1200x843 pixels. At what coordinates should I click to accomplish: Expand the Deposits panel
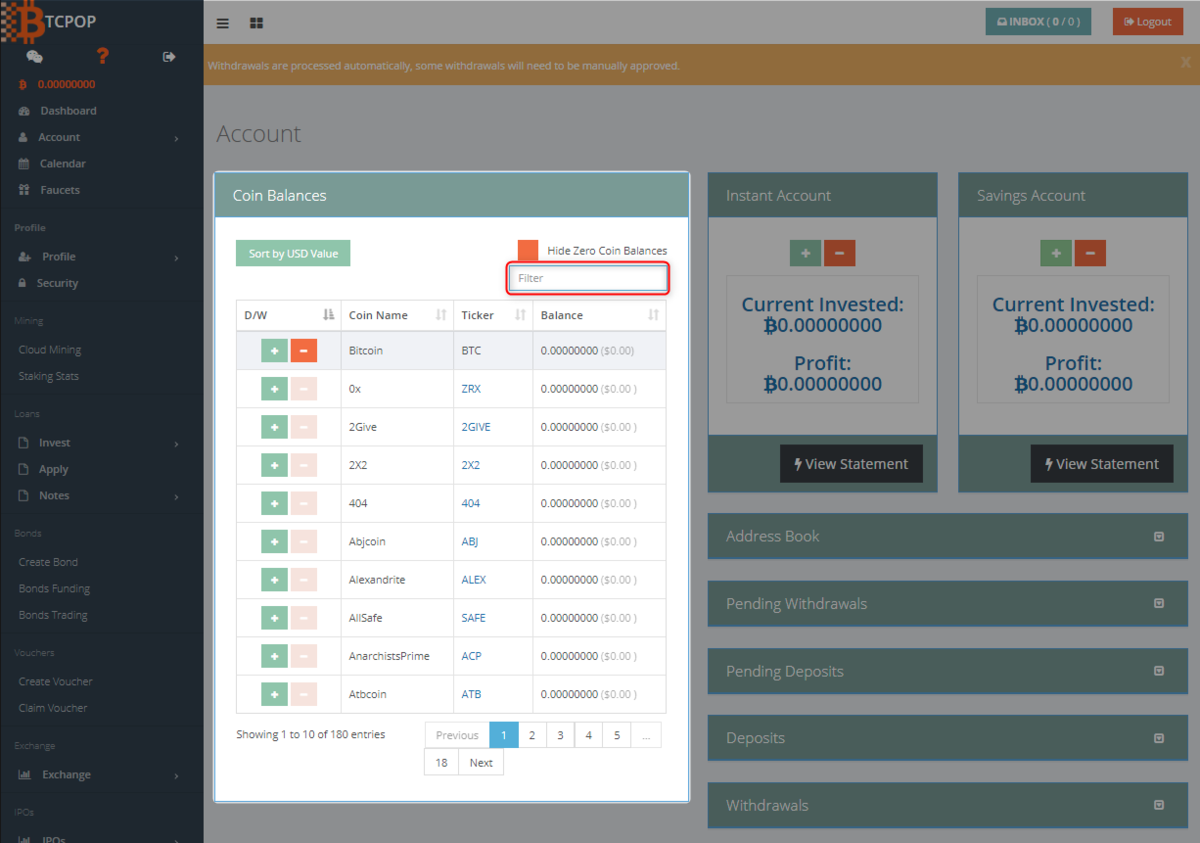click(1159, 738)
